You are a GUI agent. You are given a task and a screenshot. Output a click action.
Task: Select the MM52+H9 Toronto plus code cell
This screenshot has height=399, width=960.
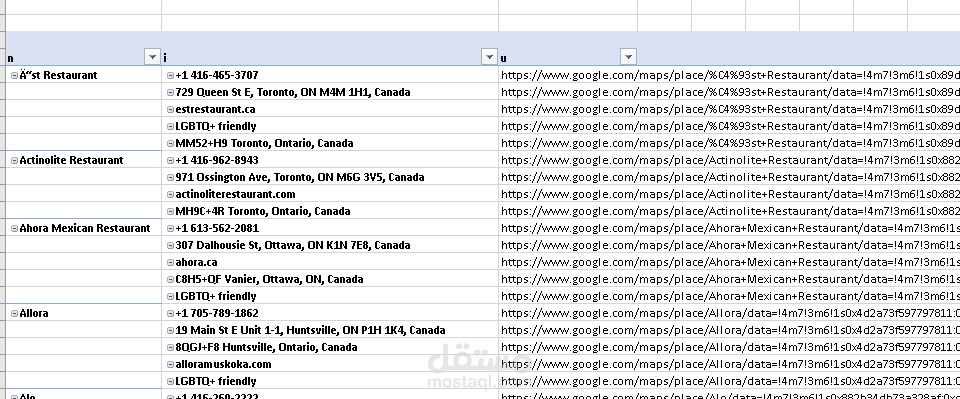click(x=330, y=143)
